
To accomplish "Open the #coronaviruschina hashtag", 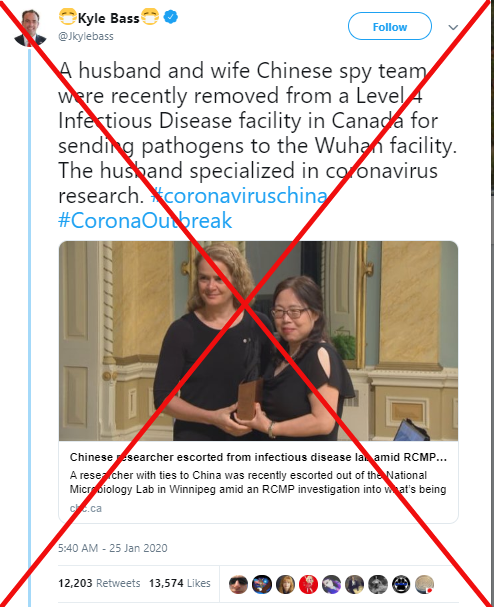I will [x=239, y=195].
